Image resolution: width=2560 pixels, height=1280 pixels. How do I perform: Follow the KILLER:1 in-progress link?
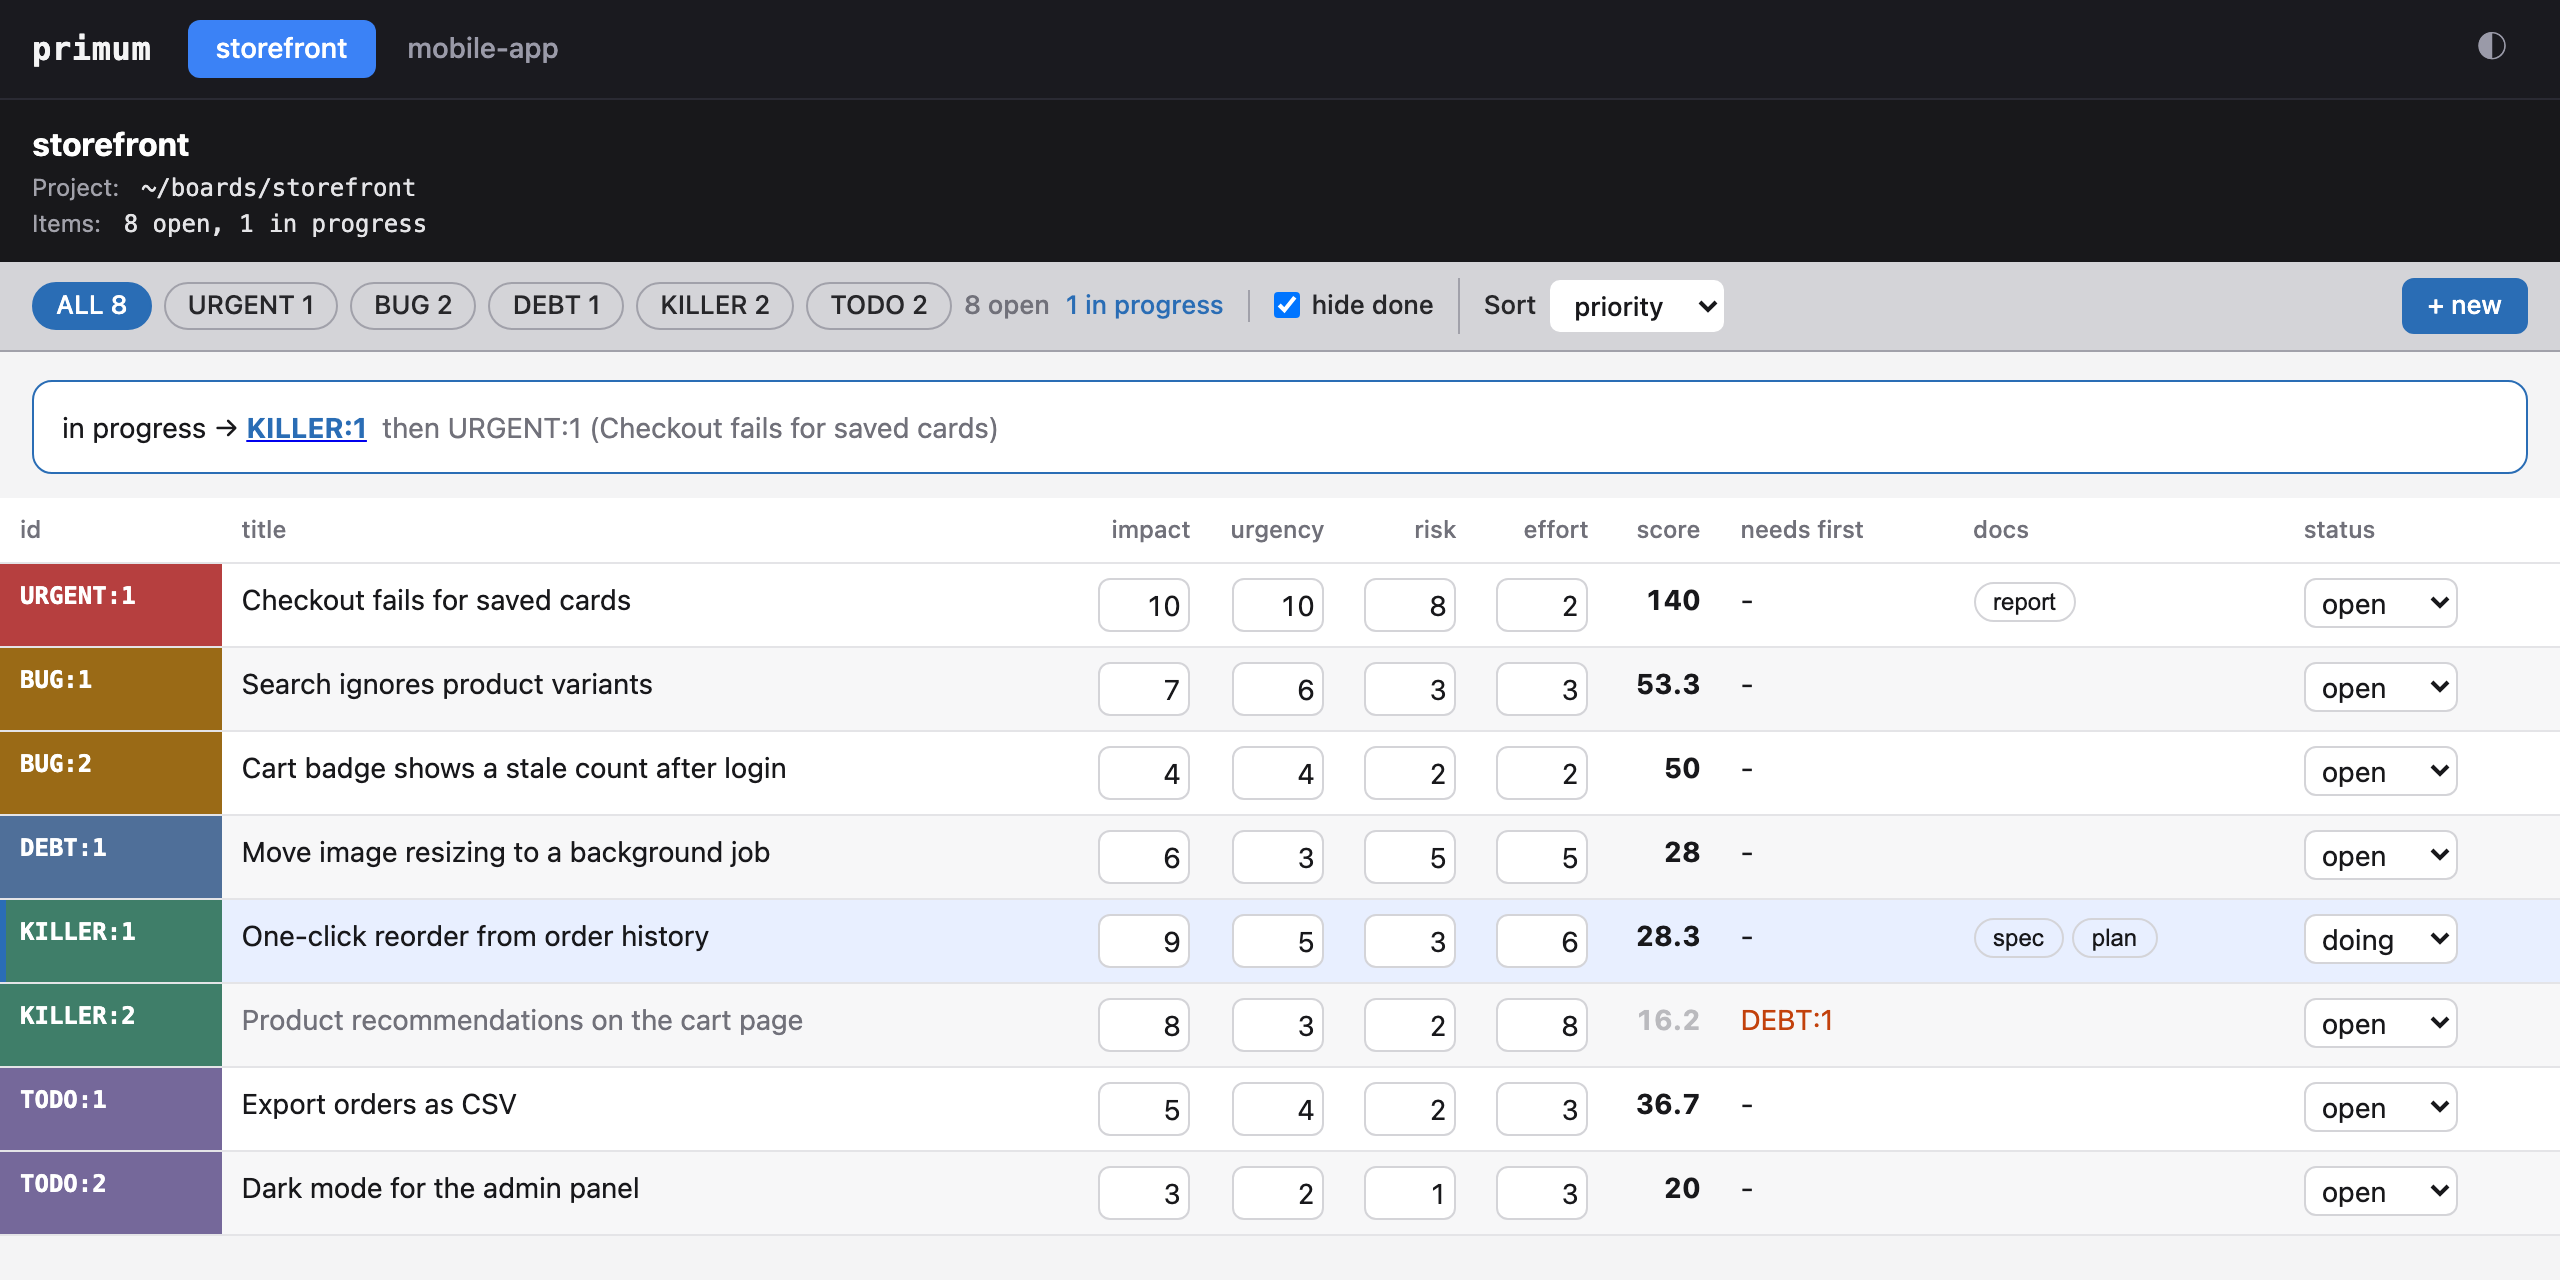pos(306,428)
